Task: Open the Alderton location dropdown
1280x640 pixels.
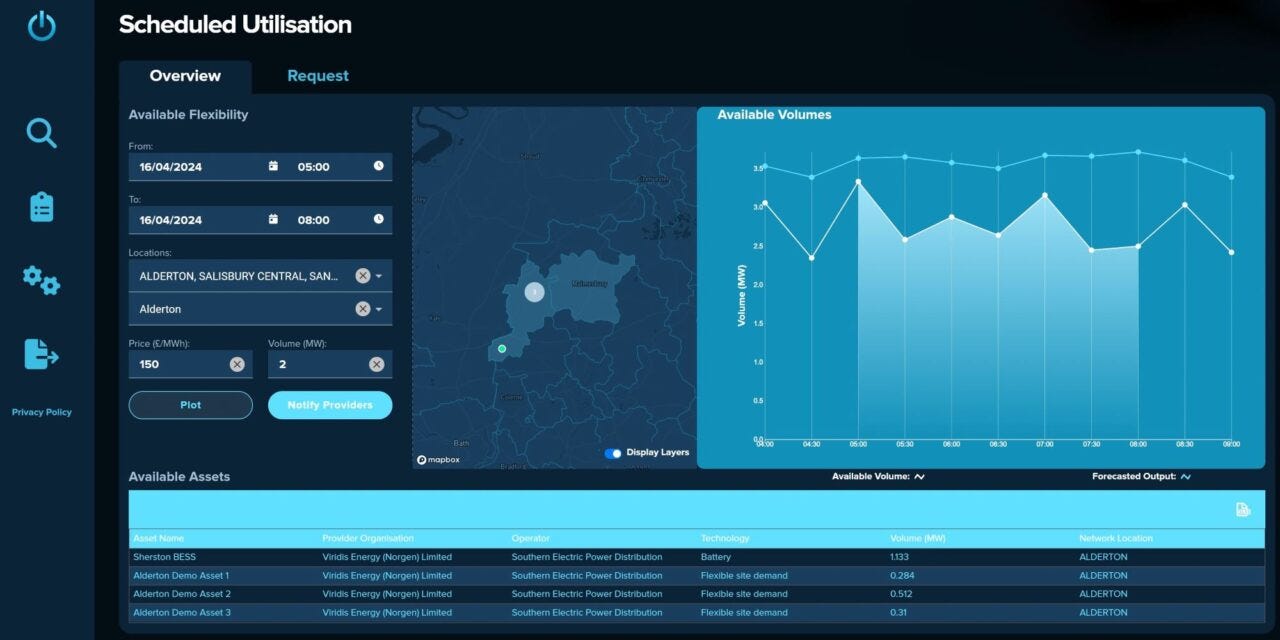Action: pos(379,309)
